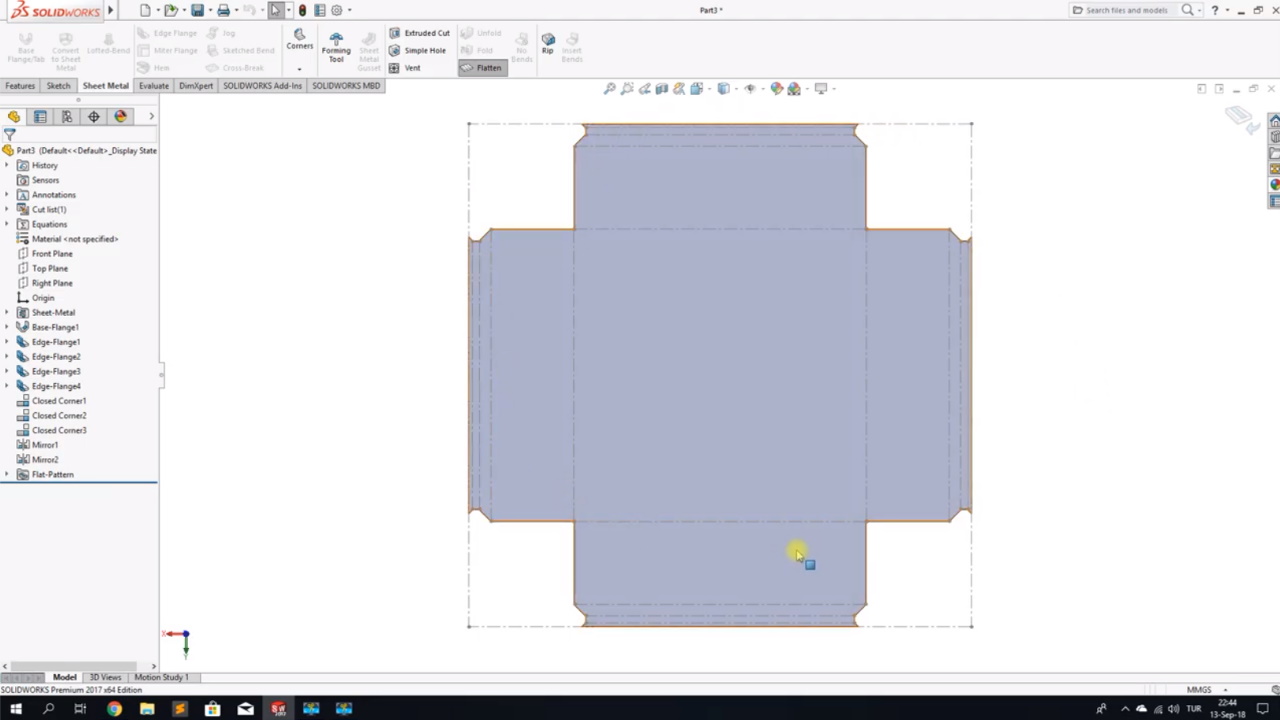Expand the Sheet-Metal feature node
This screenshot has height=720, width=1280.
click(x=8, y=312)
